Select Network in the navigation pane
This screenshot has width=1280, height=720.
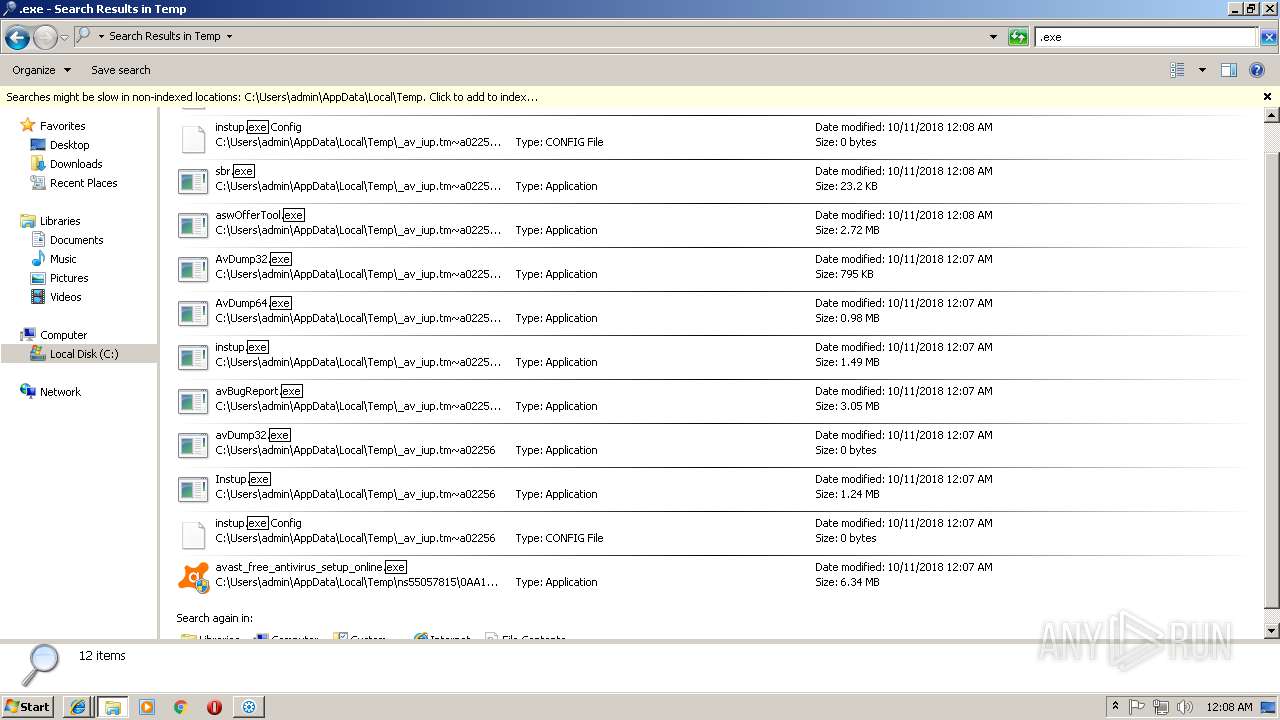[x=60, y=392]
